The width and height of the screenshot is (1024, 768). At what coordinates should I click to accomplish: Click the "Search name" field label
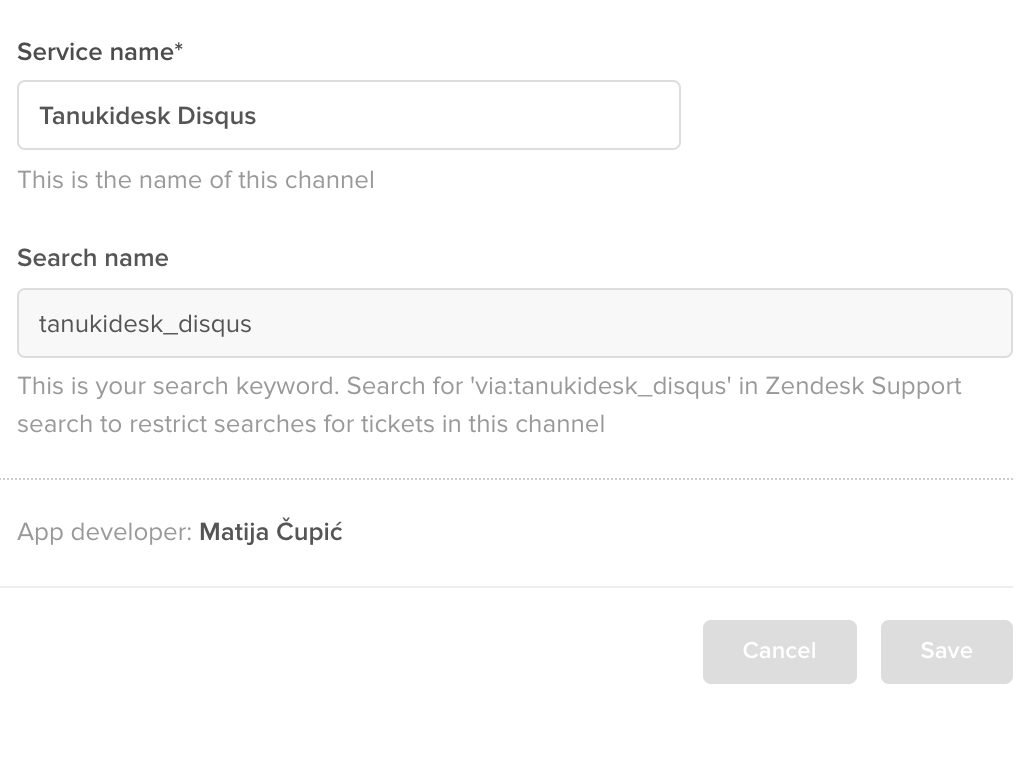[93, 258]
